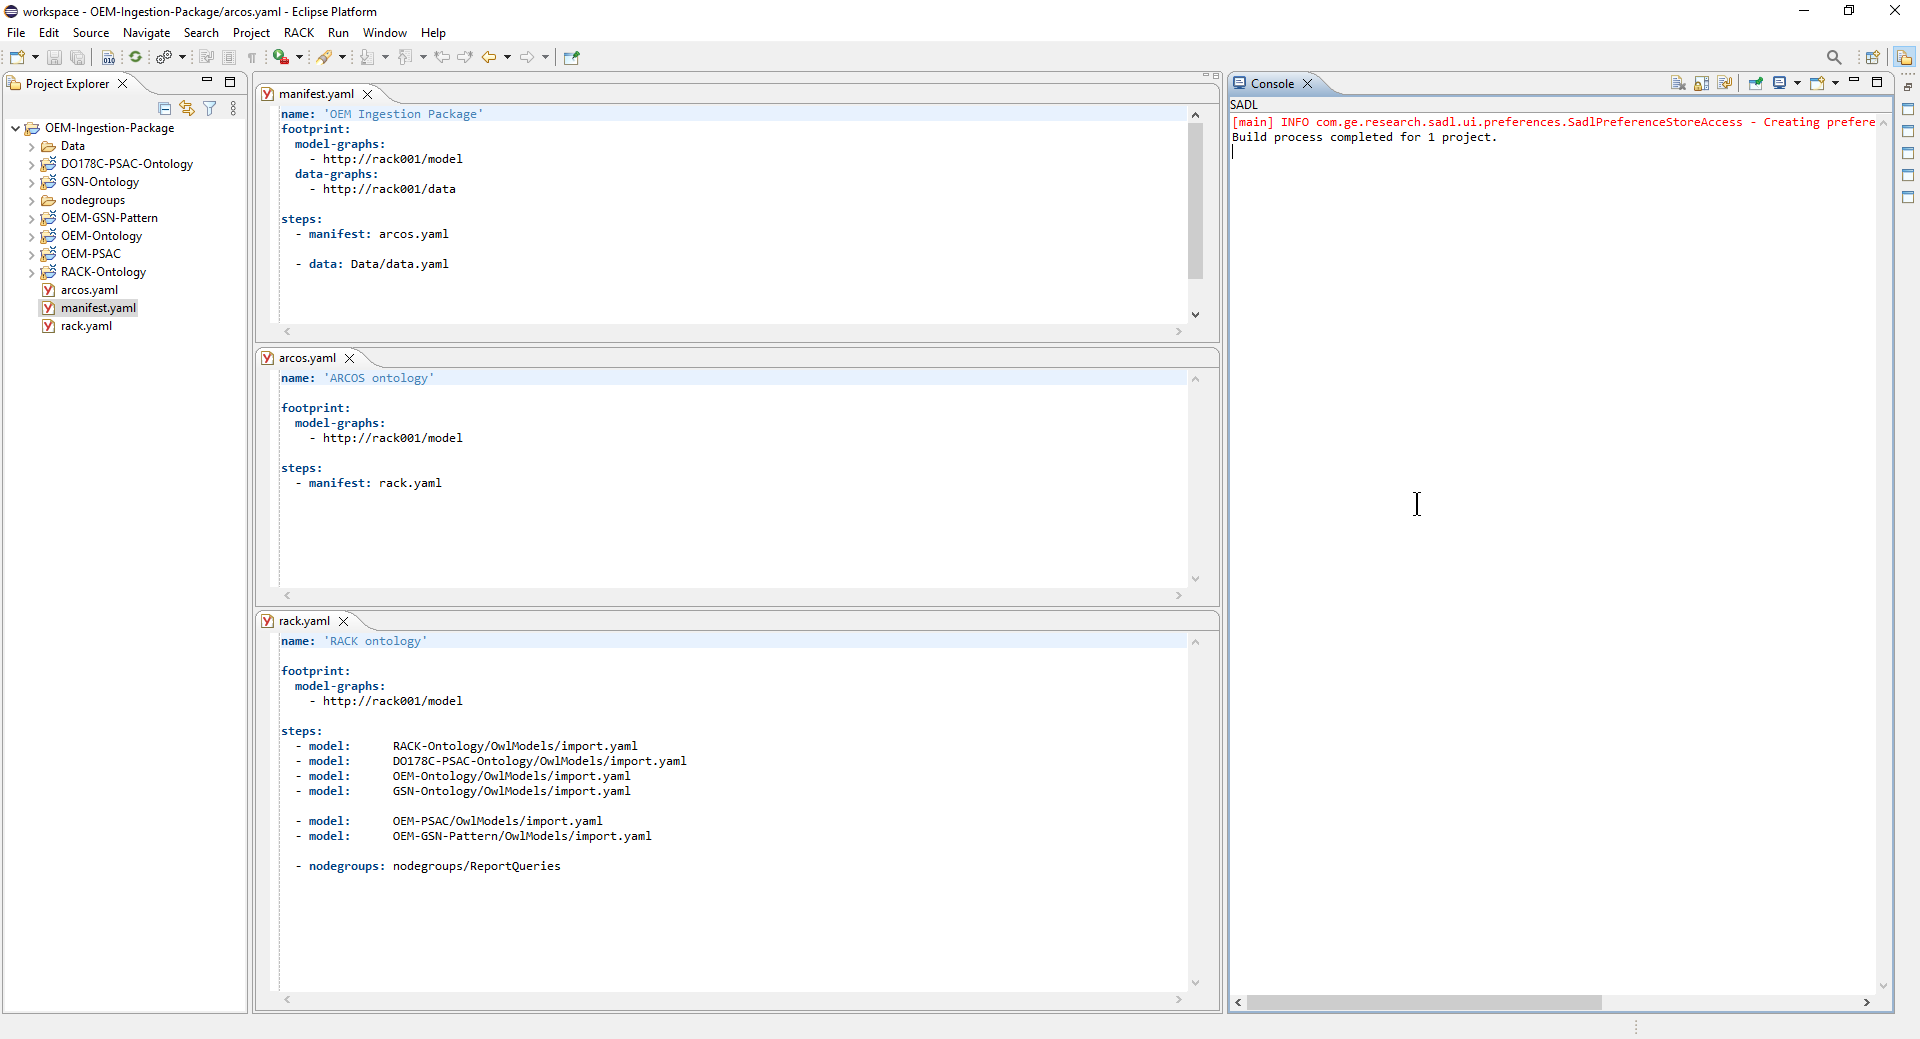Select the nodegroups folder
The width and height of the screenshot is (1920, 1039).
click(x=93, y=200)
